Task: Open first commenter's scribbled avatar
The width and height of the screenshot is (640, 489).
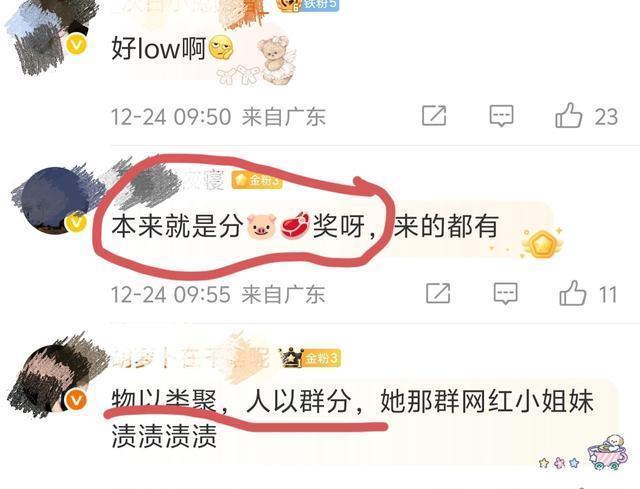Action: click(49, 35)
